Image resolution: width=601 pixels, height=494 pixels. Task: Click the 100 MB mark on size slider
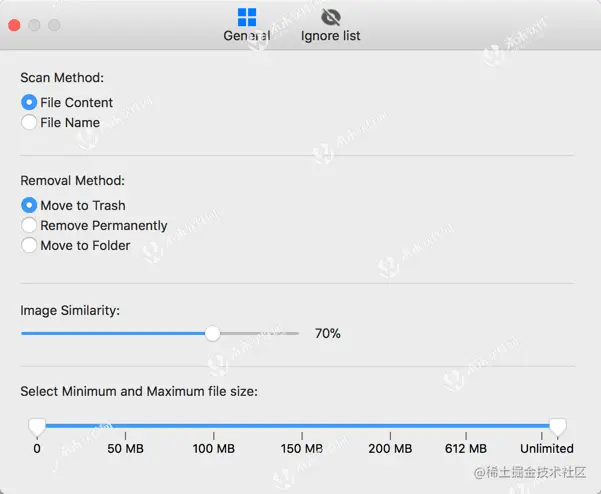(213, 433)
